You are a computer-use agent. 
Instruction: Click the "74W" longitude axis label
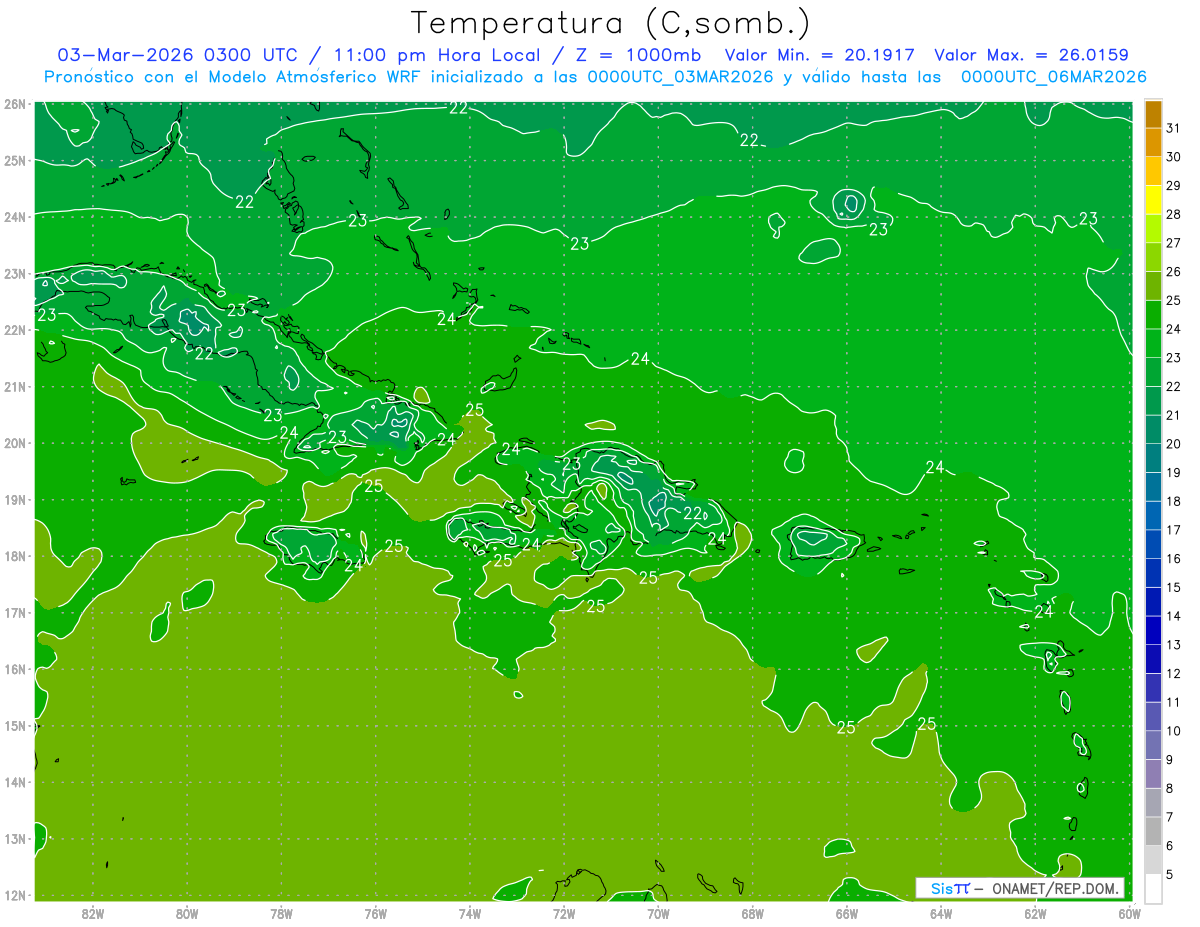[470, 913]
